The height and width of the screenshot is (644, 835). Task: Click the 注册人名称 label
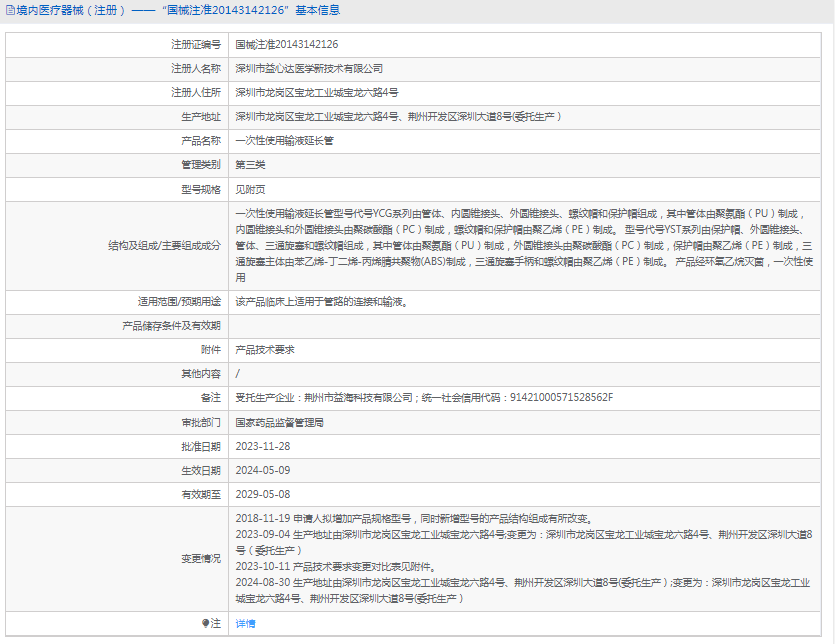[195, 69]
